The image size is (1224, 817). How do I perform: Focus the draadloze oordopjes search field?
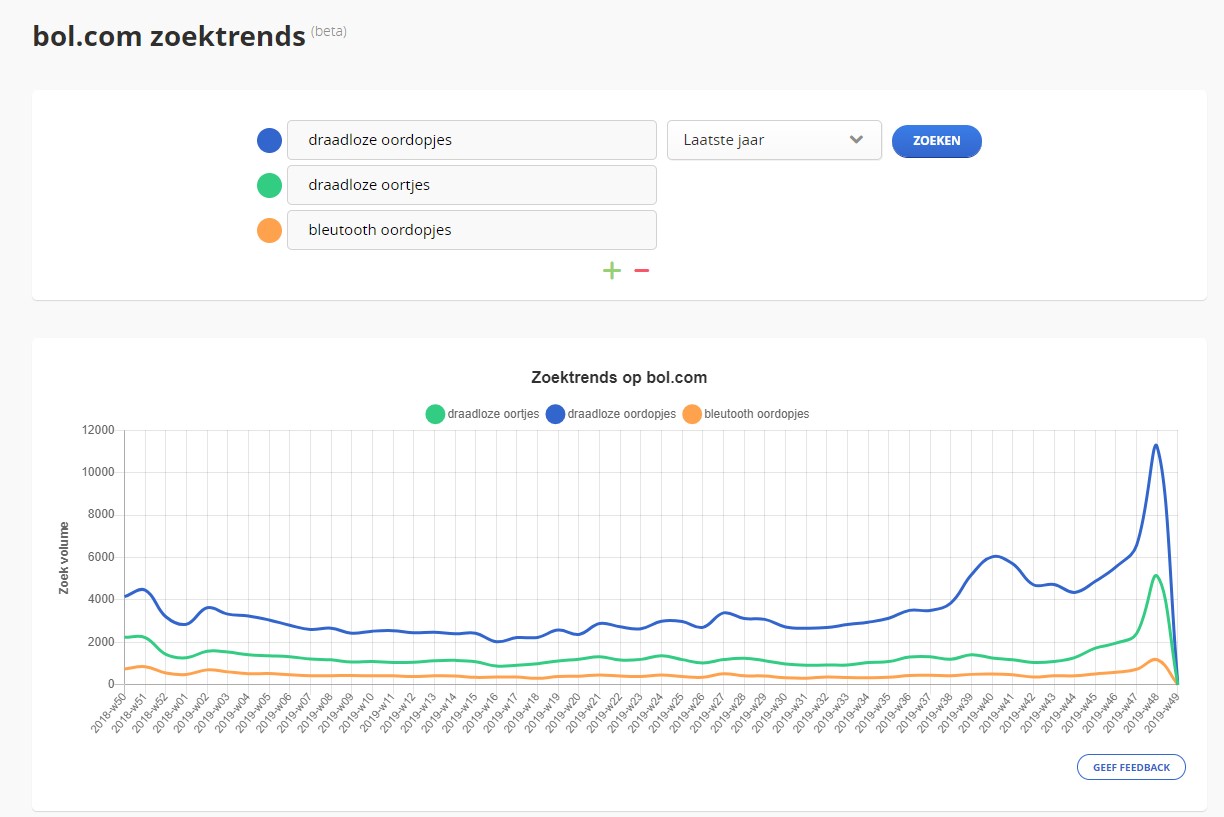pos(471,140)
